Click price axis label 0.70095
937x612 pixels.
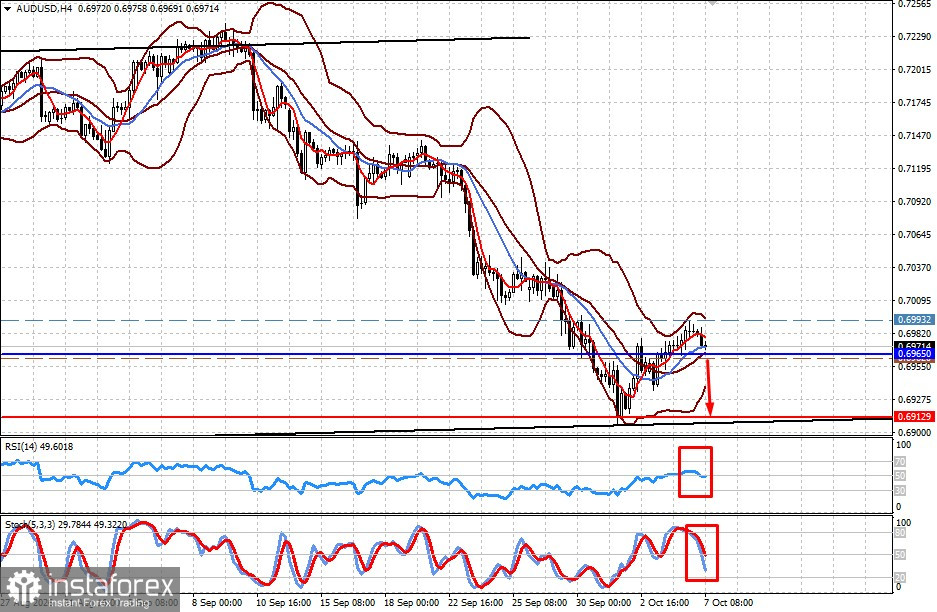[914, 300]
